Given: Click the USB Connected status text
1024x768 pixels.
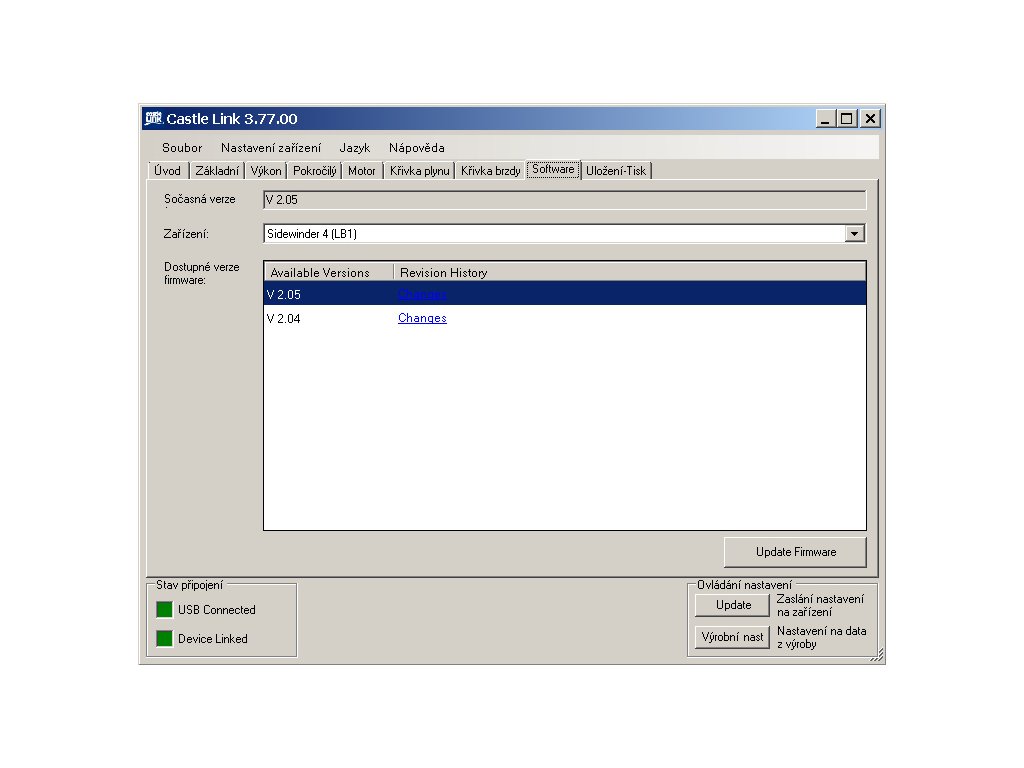Looking at the screenshot, I should 217,609.
